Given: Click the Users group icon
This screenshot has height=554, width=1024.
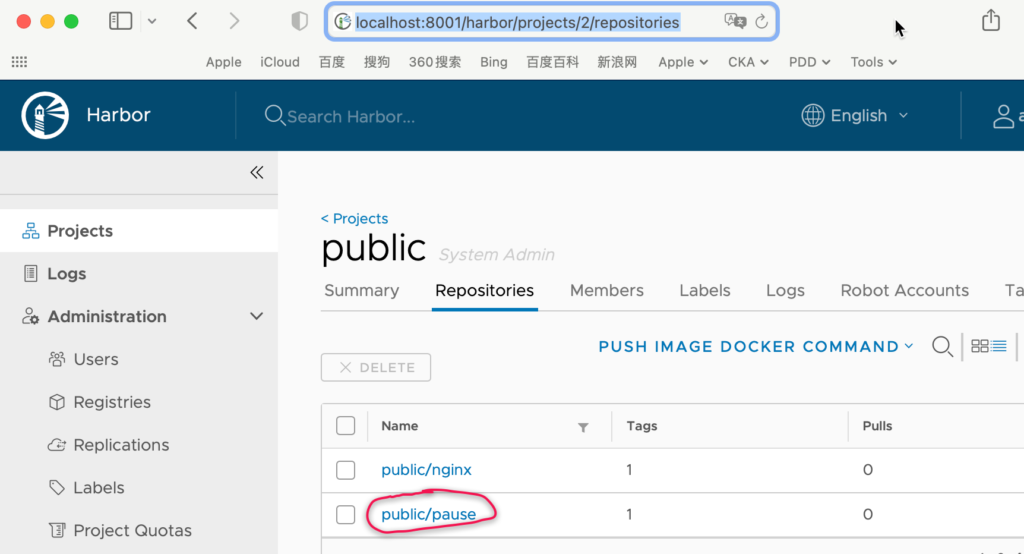Looking at the screenshot, I should tap(57, 359).
